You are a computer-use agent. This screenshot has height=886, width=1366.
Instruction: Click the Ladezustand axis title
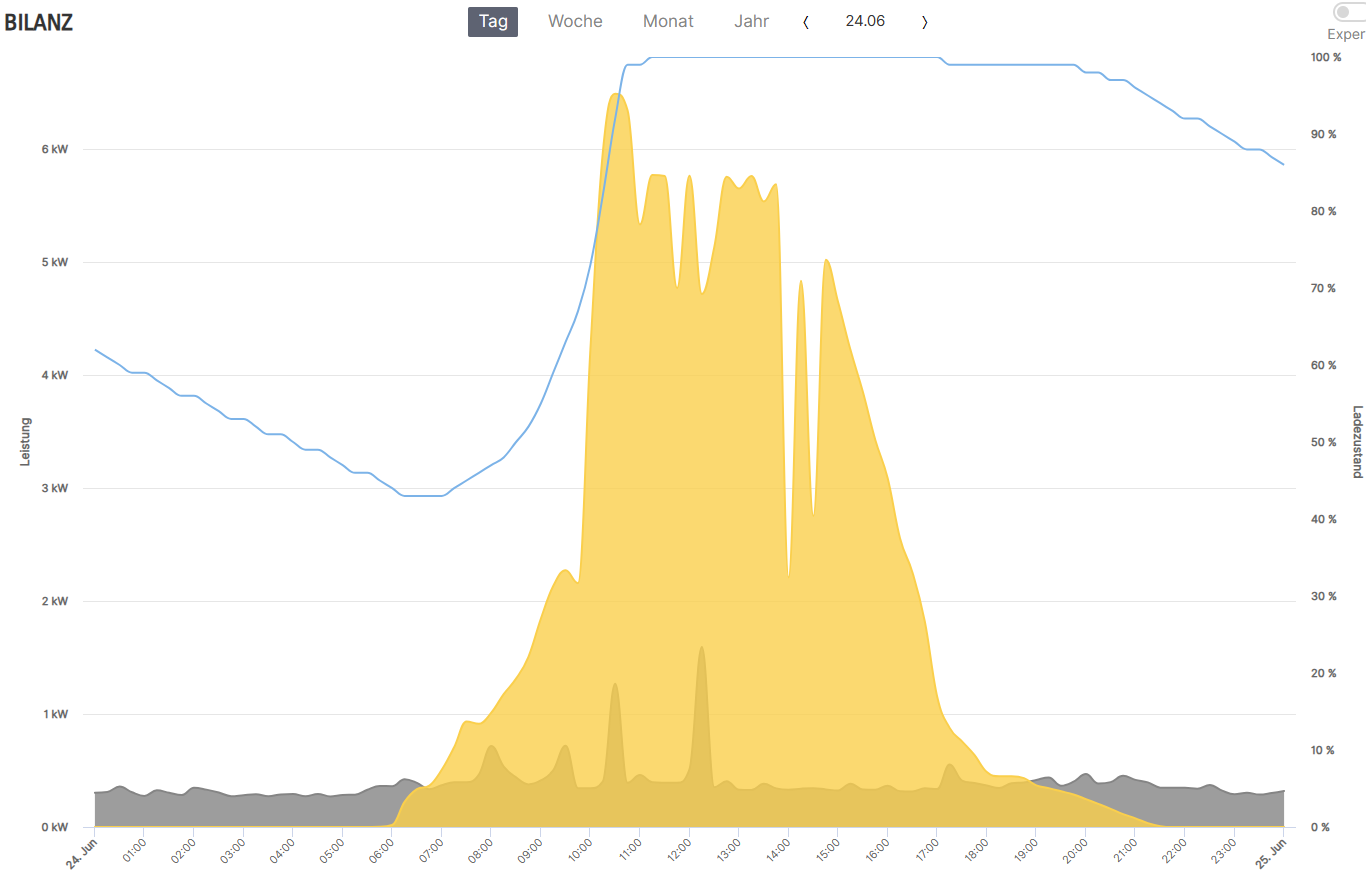(1357, 441)
